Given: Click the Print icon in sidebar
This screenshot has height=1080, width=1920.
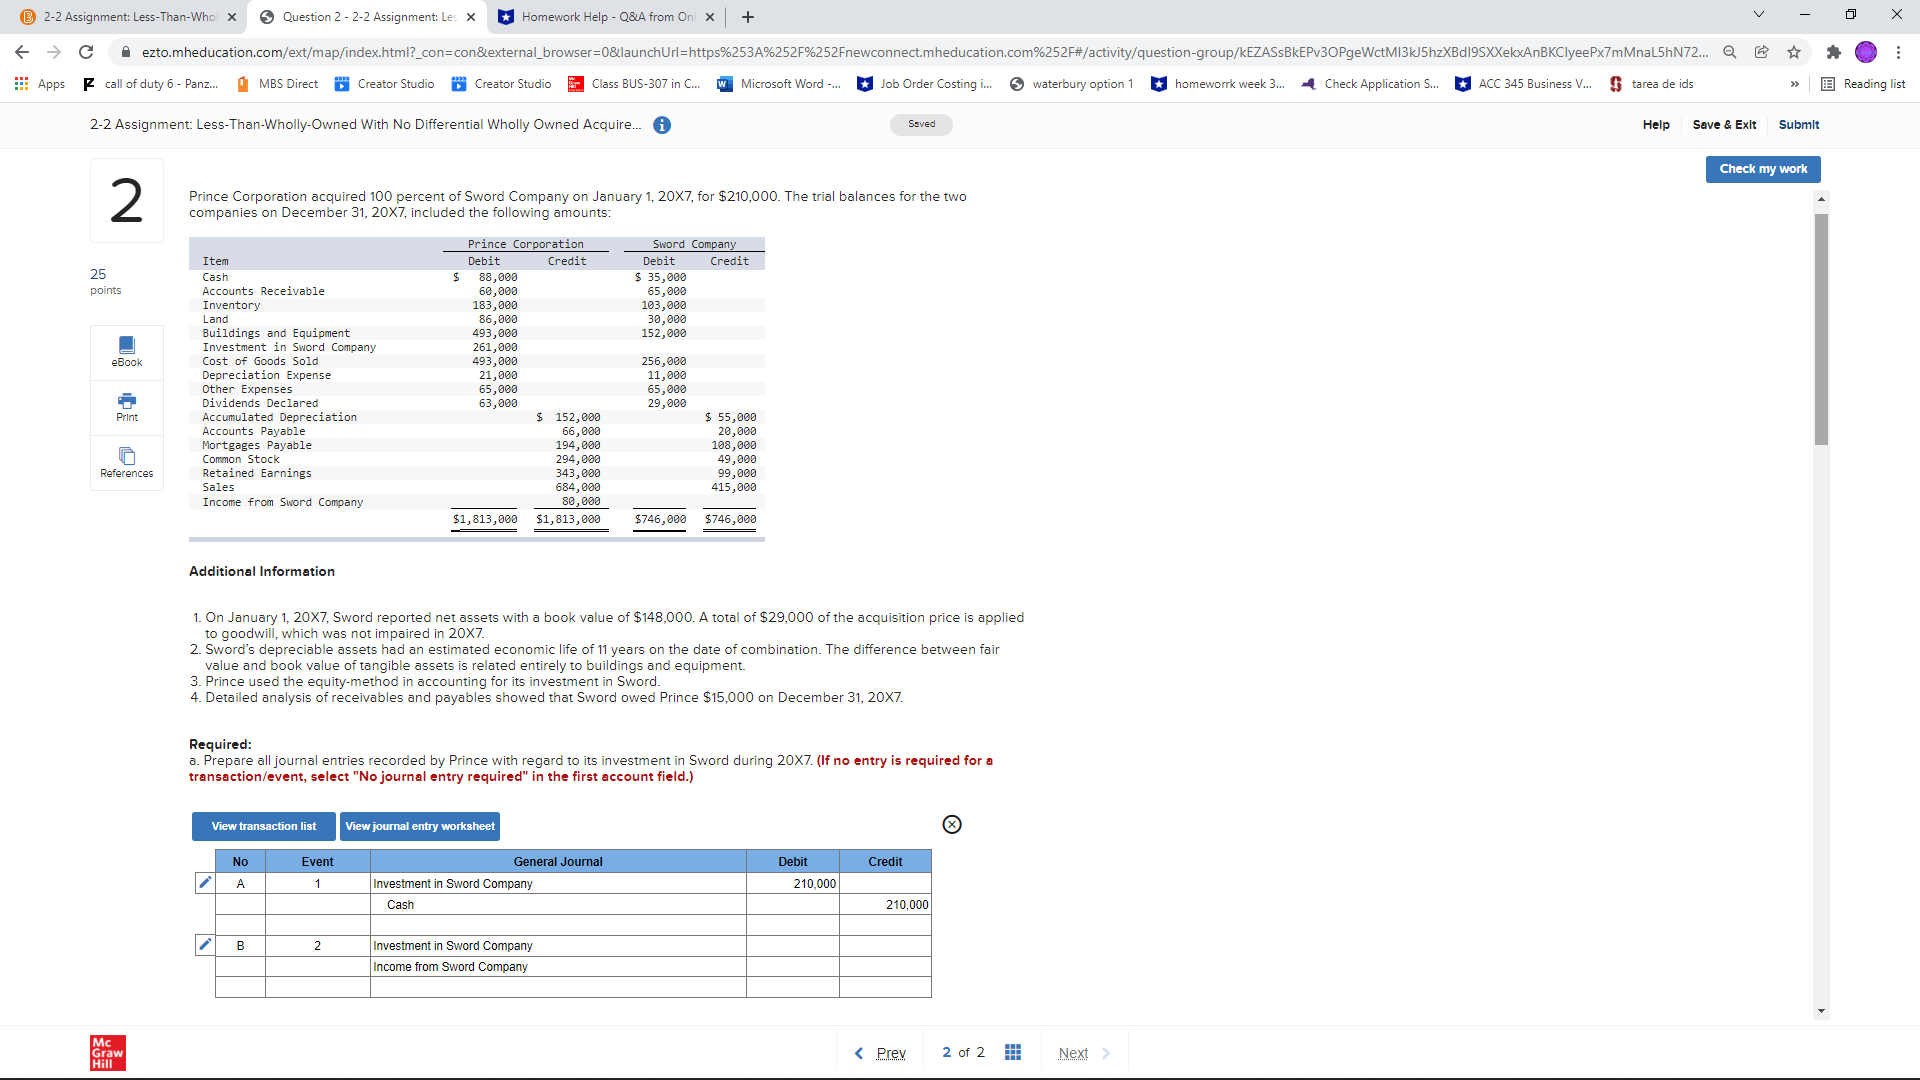Looking at the screenshot, I should point(127,406).
